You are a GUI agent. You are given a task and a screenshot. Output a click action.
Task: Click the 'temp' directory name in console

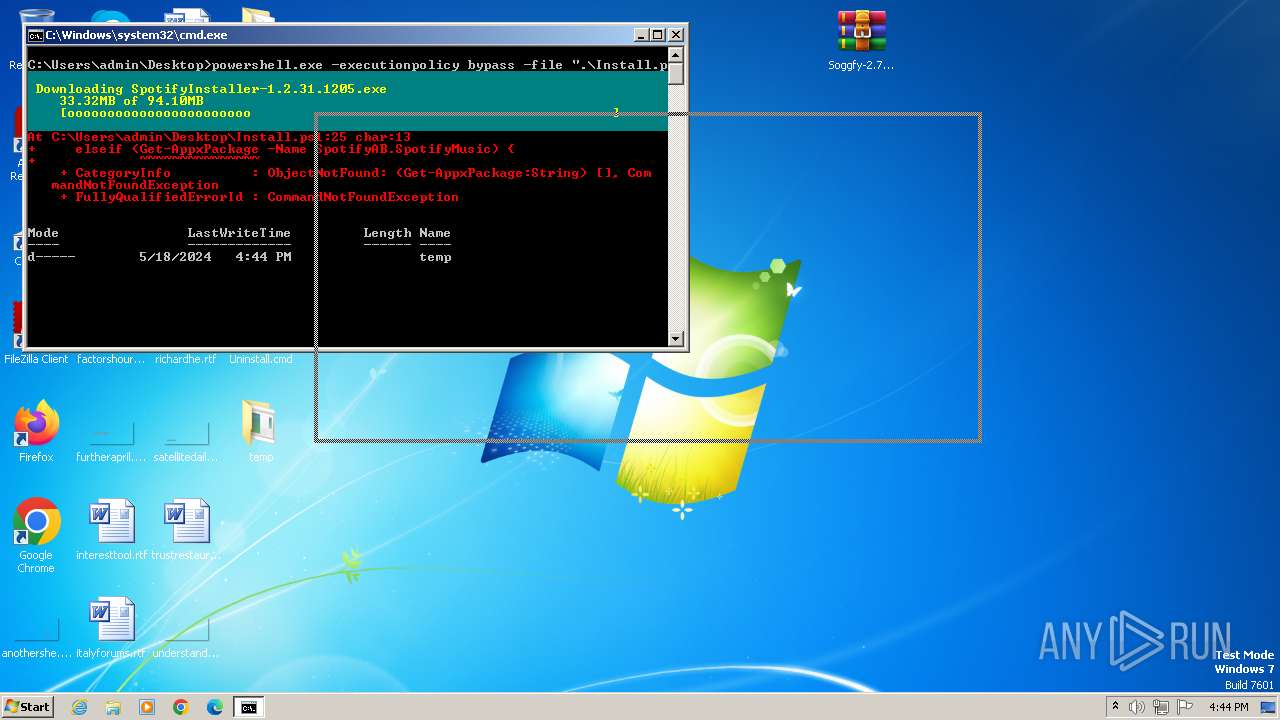(x=435, y=257)
